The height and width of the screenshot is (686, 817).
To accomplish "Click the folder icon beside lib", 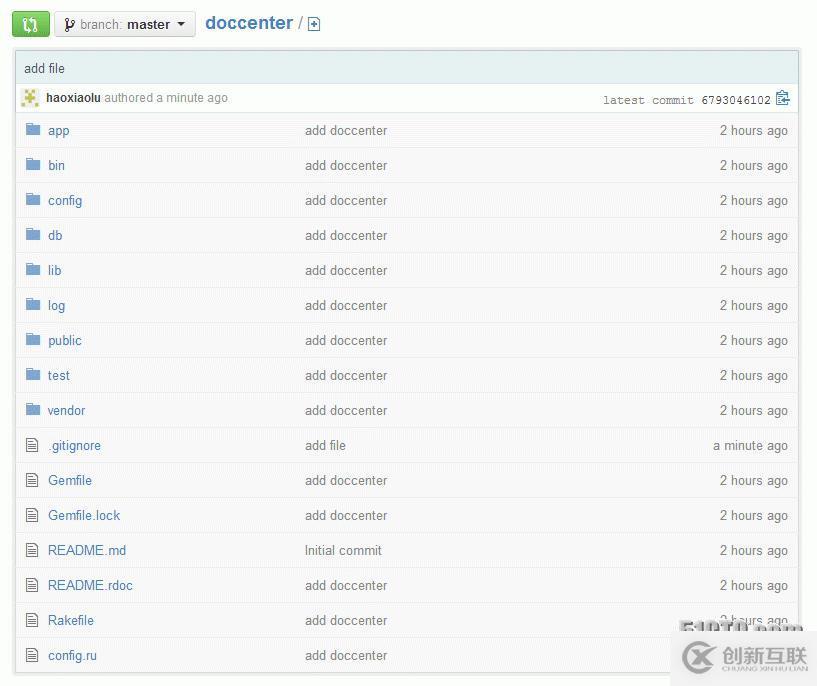I will (x=33, y=269).
